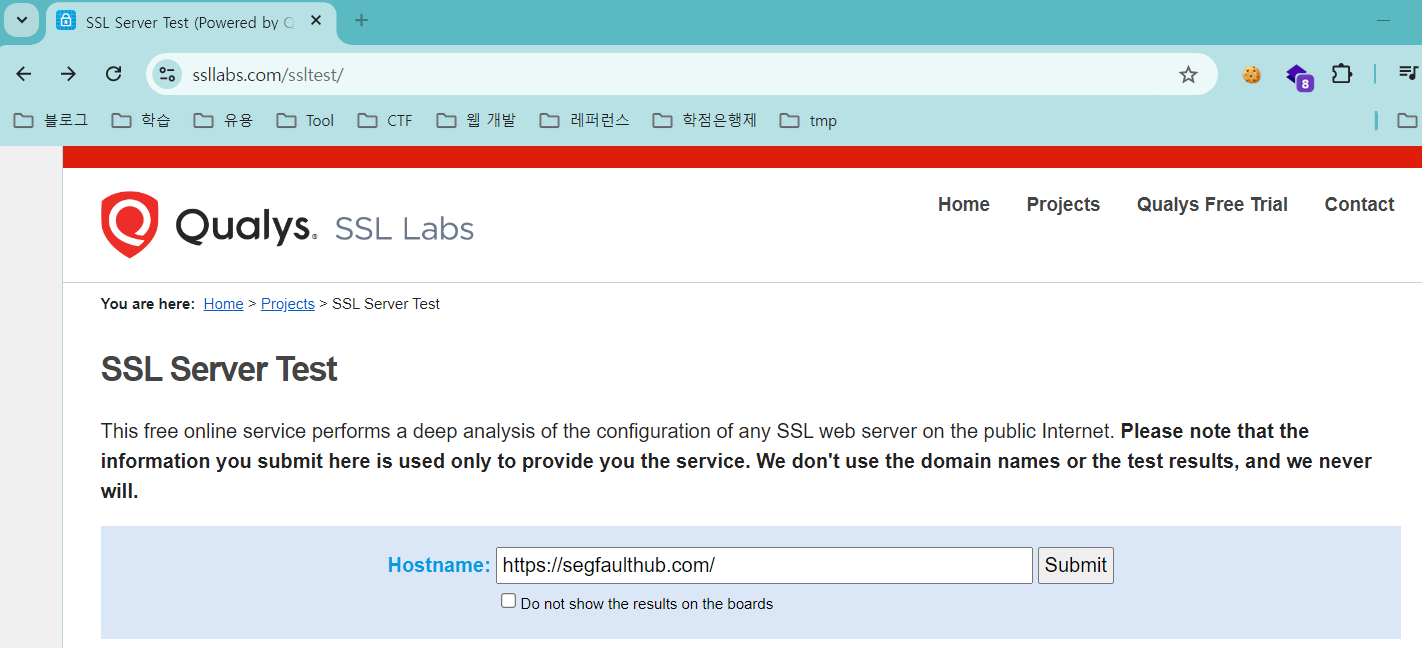
Task: Open the 블로그 bookmark folder
Action: 50,121
